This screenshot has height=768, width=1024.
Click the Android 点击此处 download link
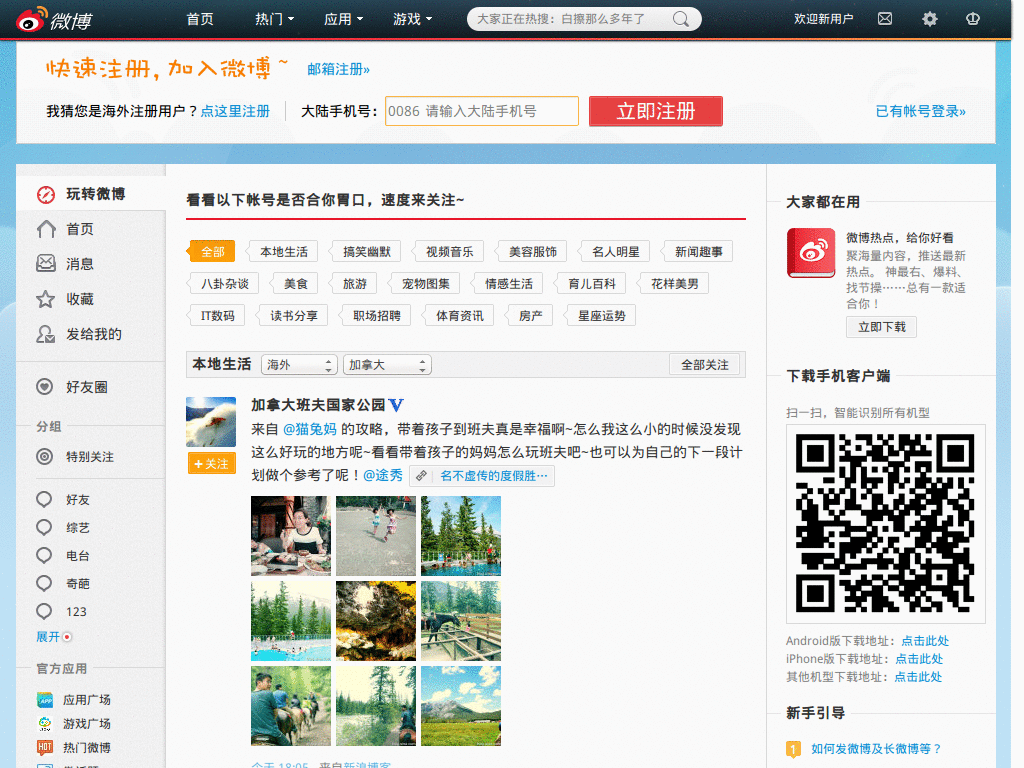925,641
